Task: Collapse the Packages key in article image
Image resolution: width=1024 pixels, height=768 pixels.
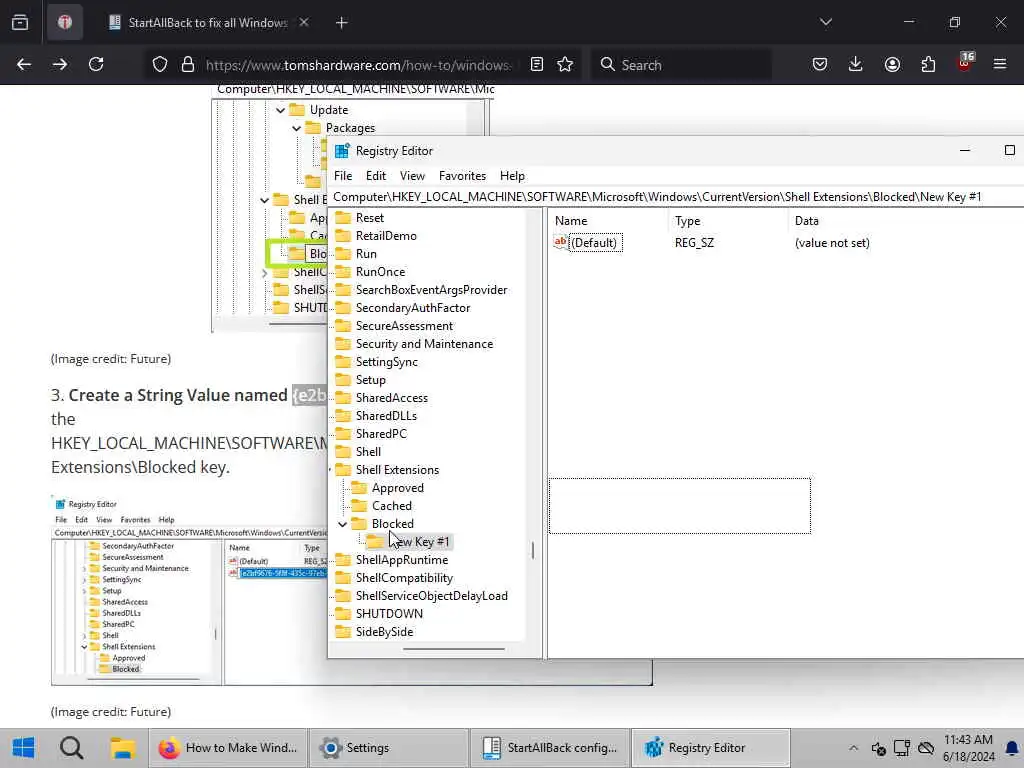Action: pyautogui.click(x=296, y=128)
